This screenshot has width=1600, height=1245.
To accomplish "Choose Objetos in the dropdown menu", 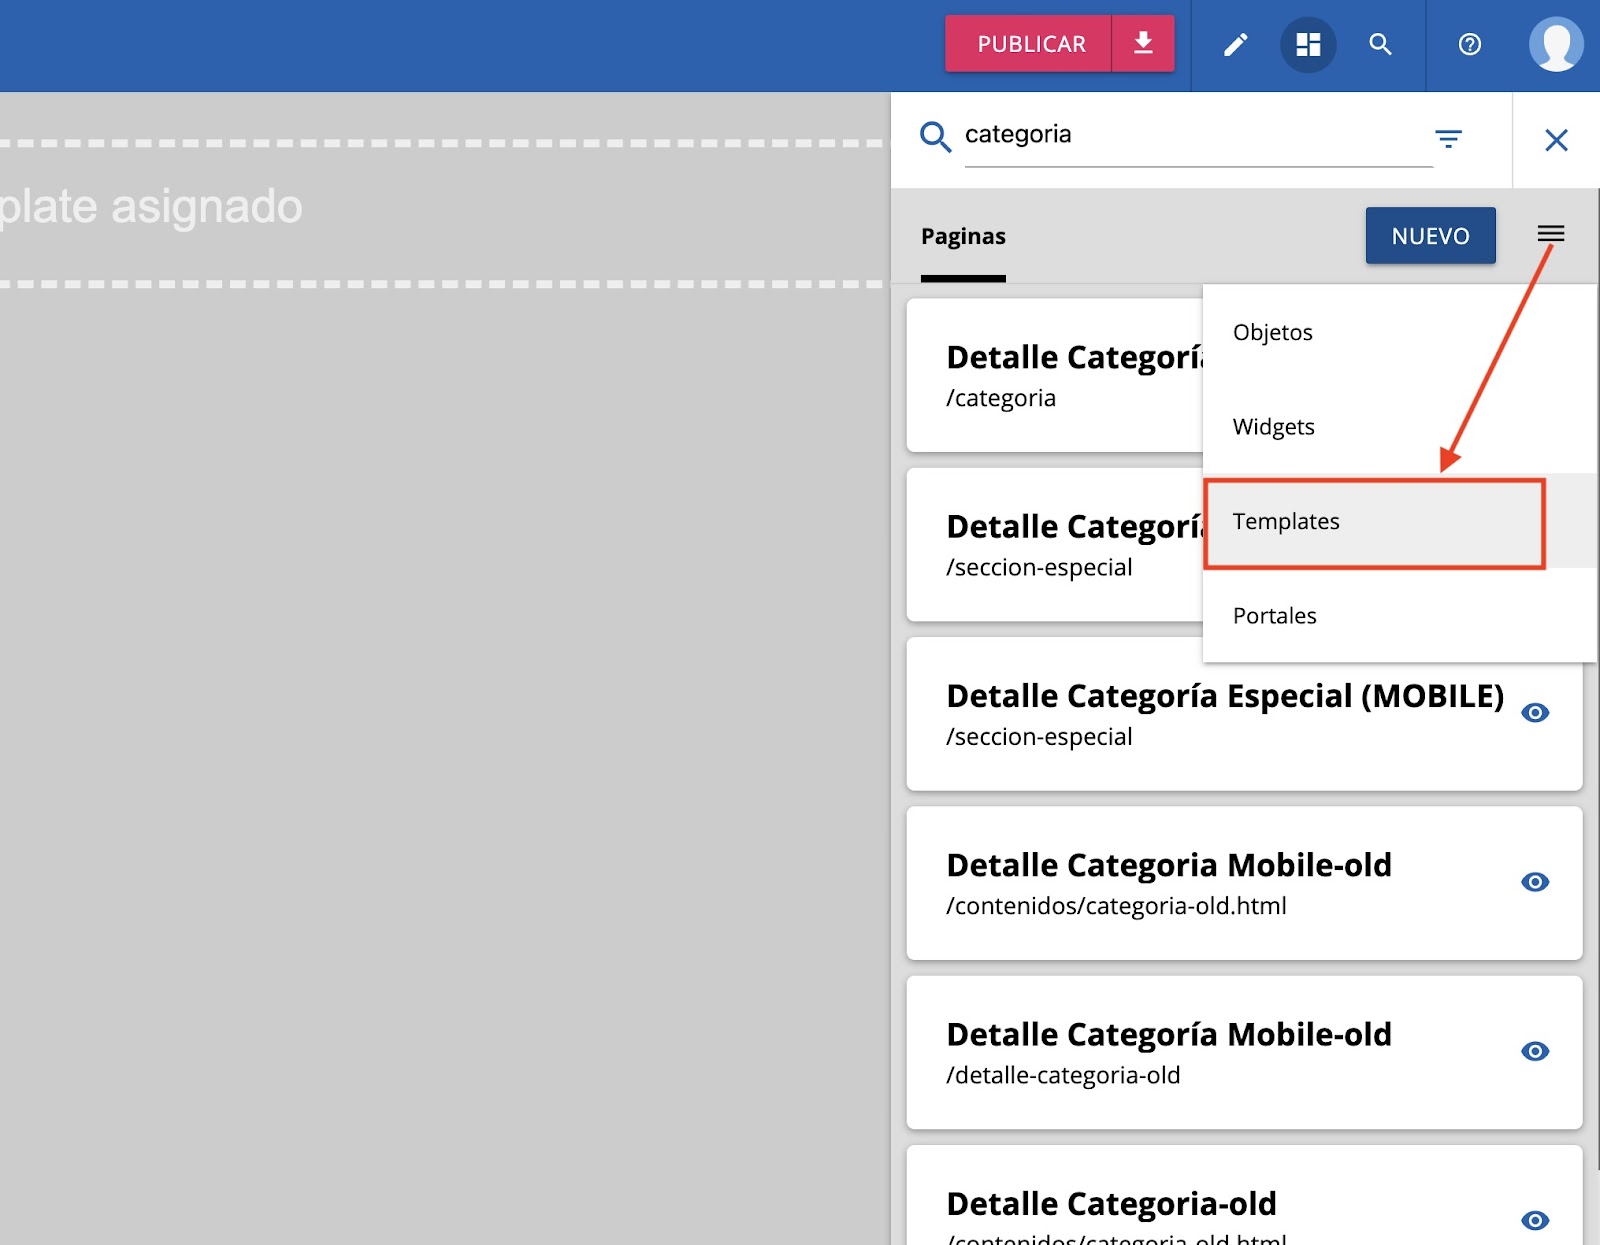I will tap(1272, 333).
